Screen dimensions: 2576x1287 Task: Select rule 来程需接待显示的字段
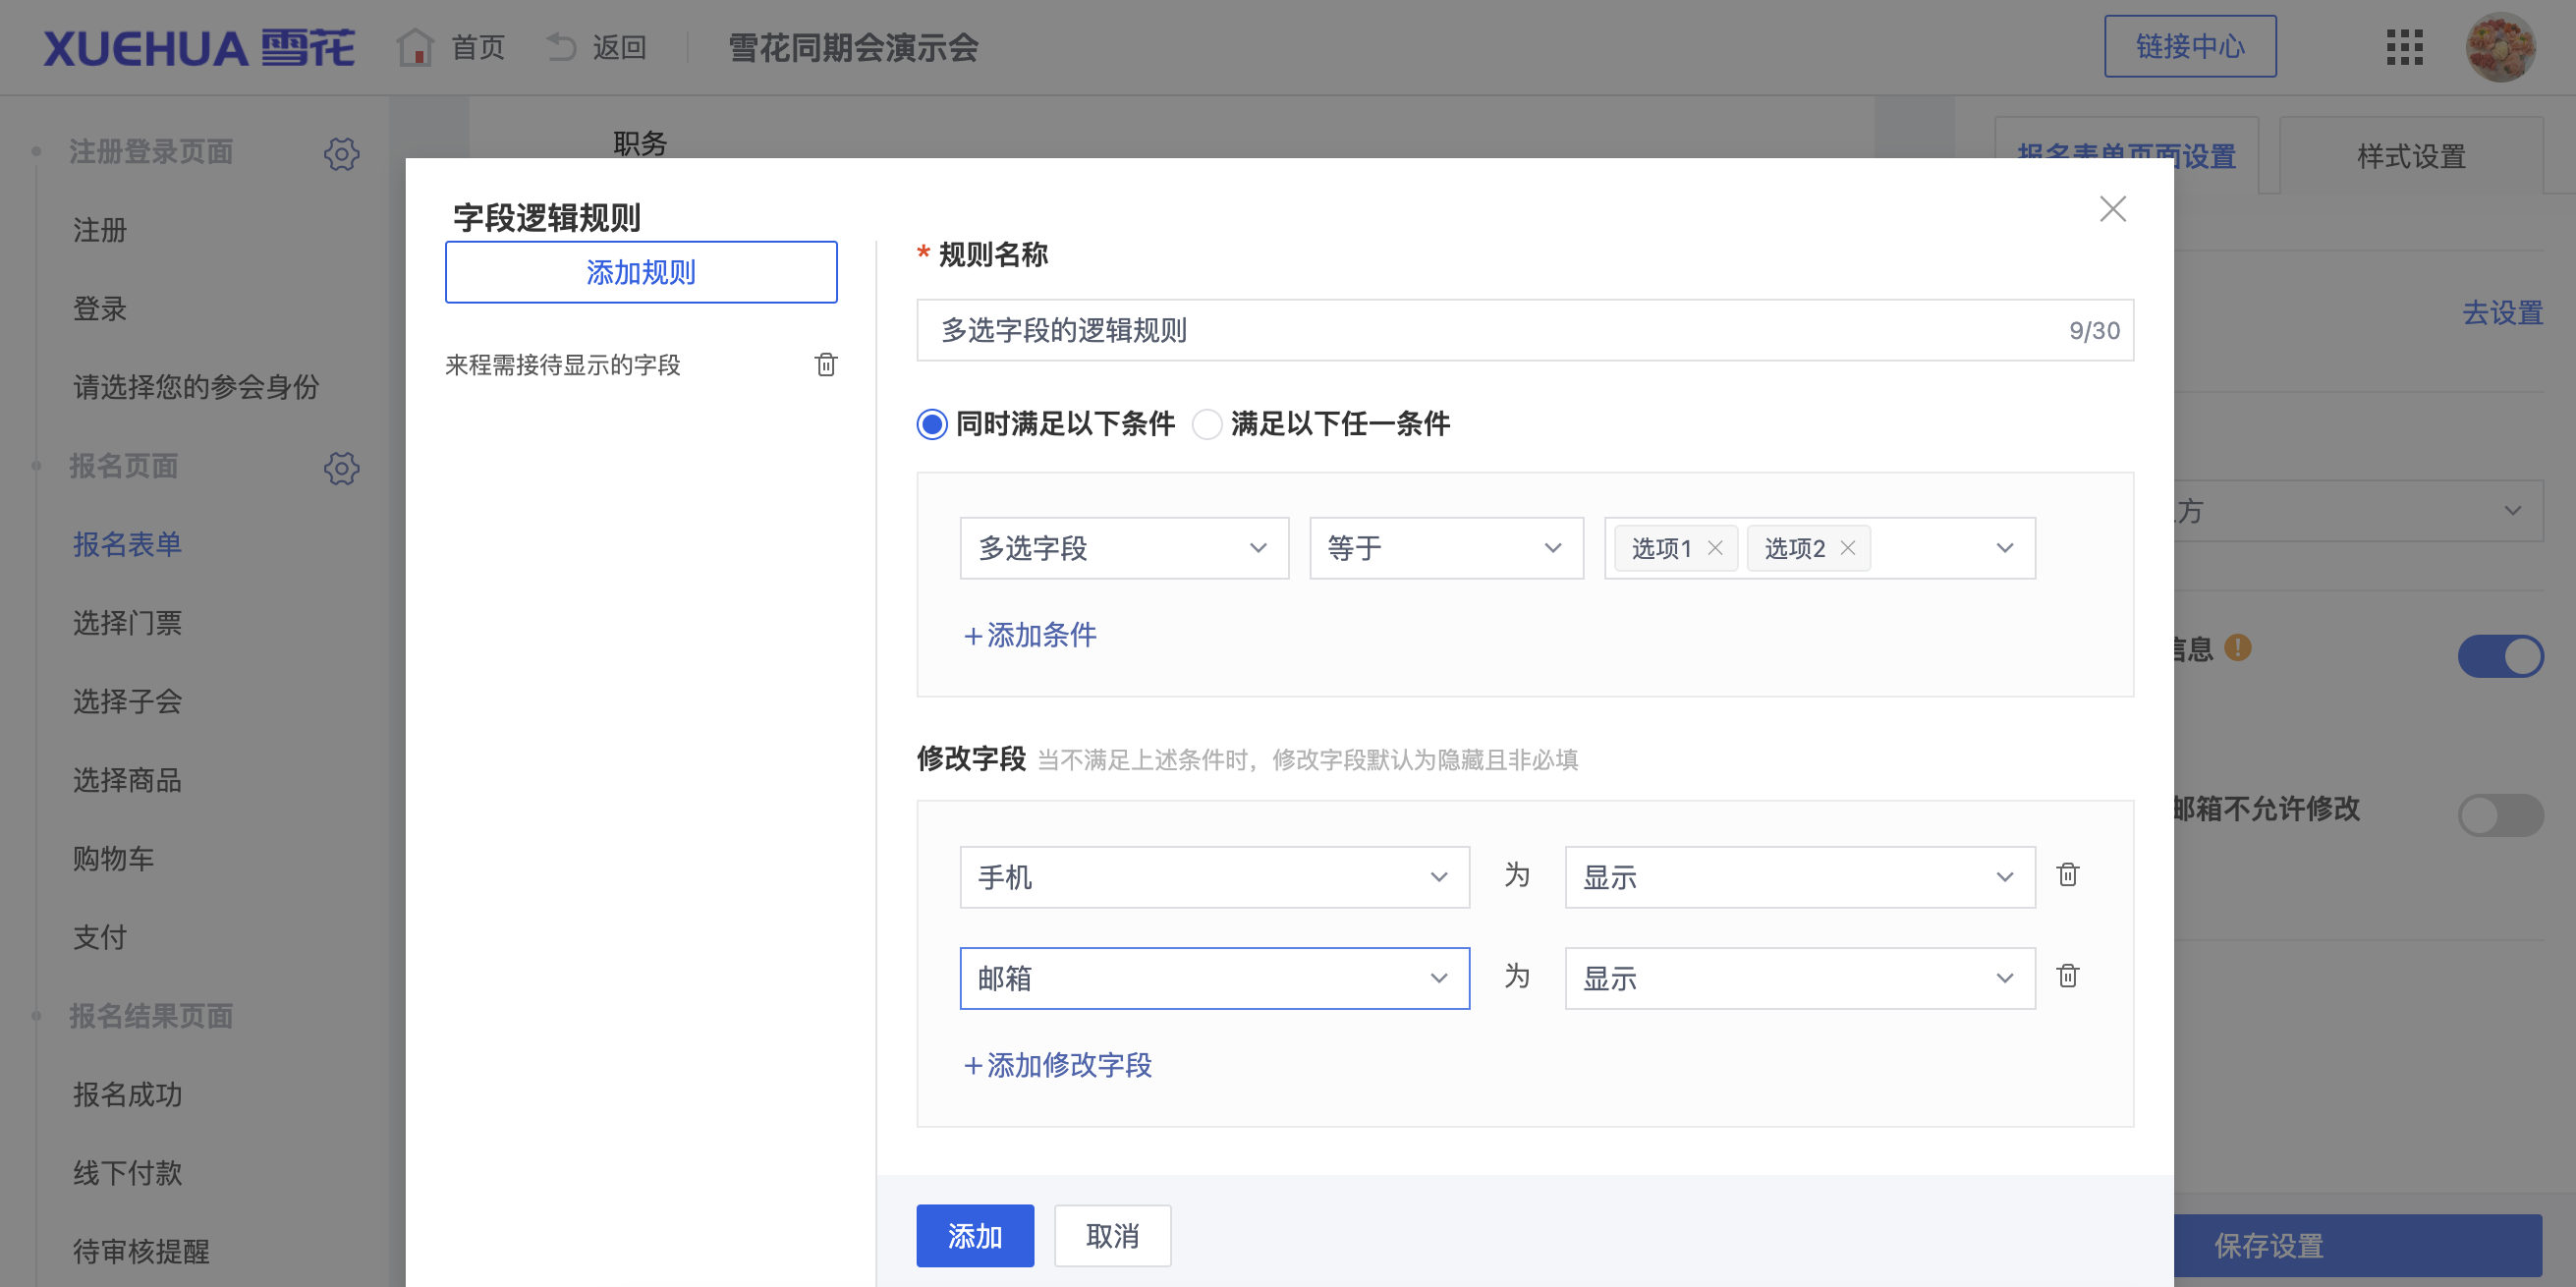pyautogui.click(x=563, y=365)
